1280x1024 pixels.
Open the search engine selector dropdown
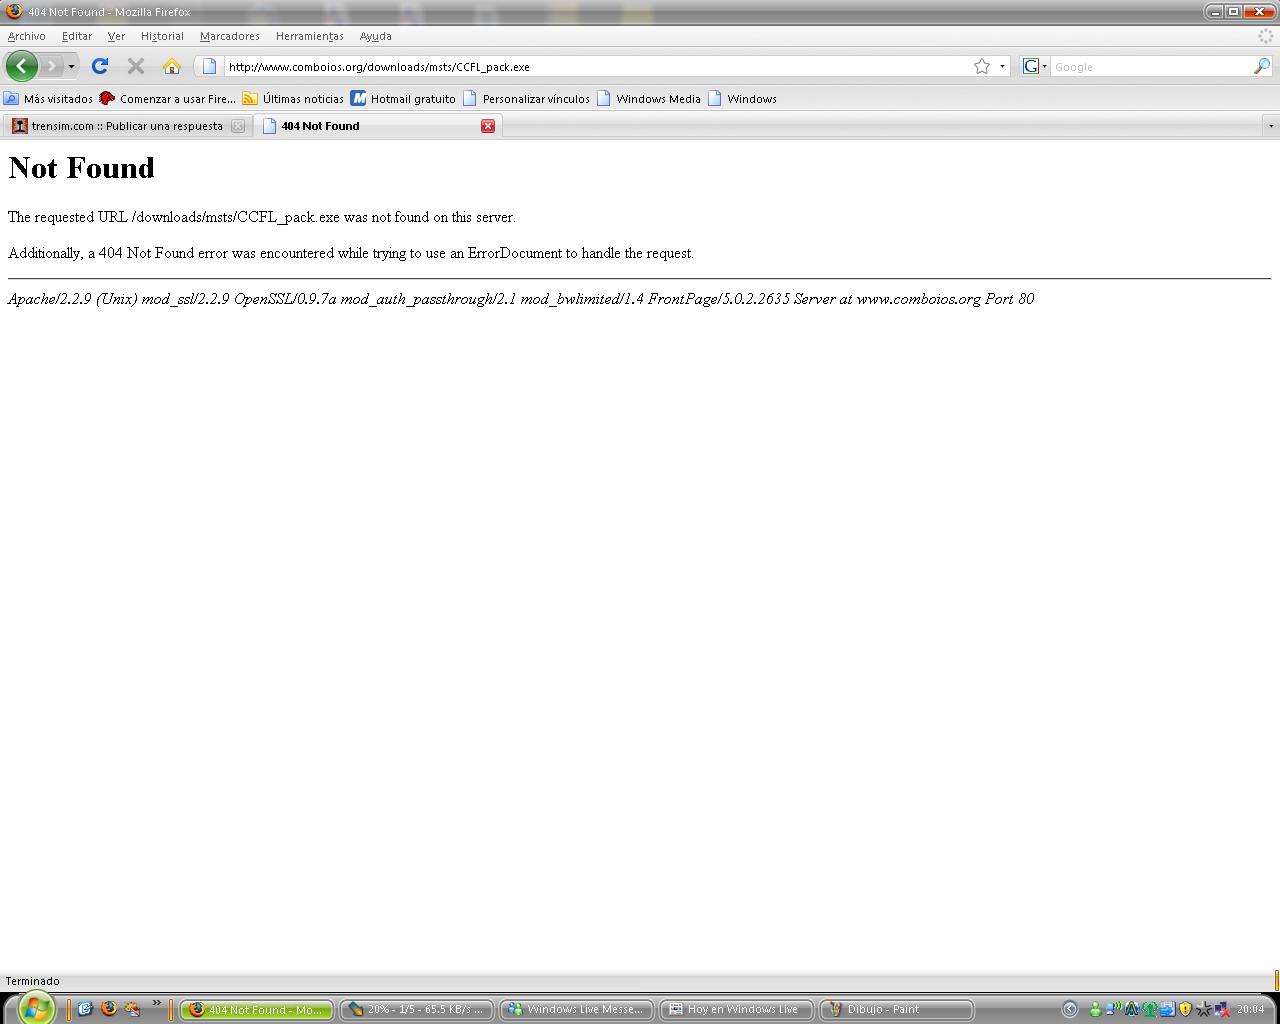(1034, 66)
